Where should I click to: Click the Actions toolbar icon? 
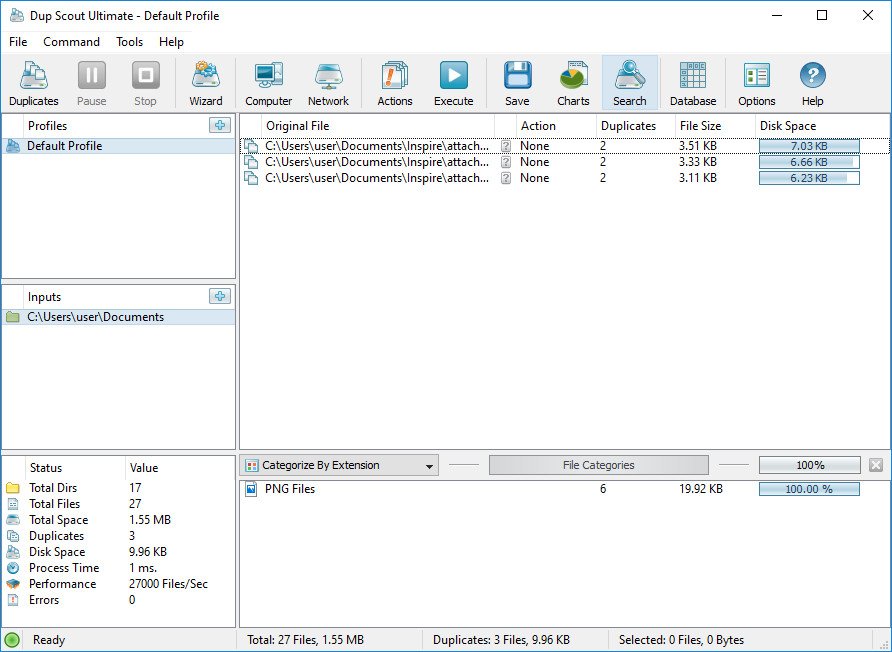pyautogui.click(x=394, y=82)
